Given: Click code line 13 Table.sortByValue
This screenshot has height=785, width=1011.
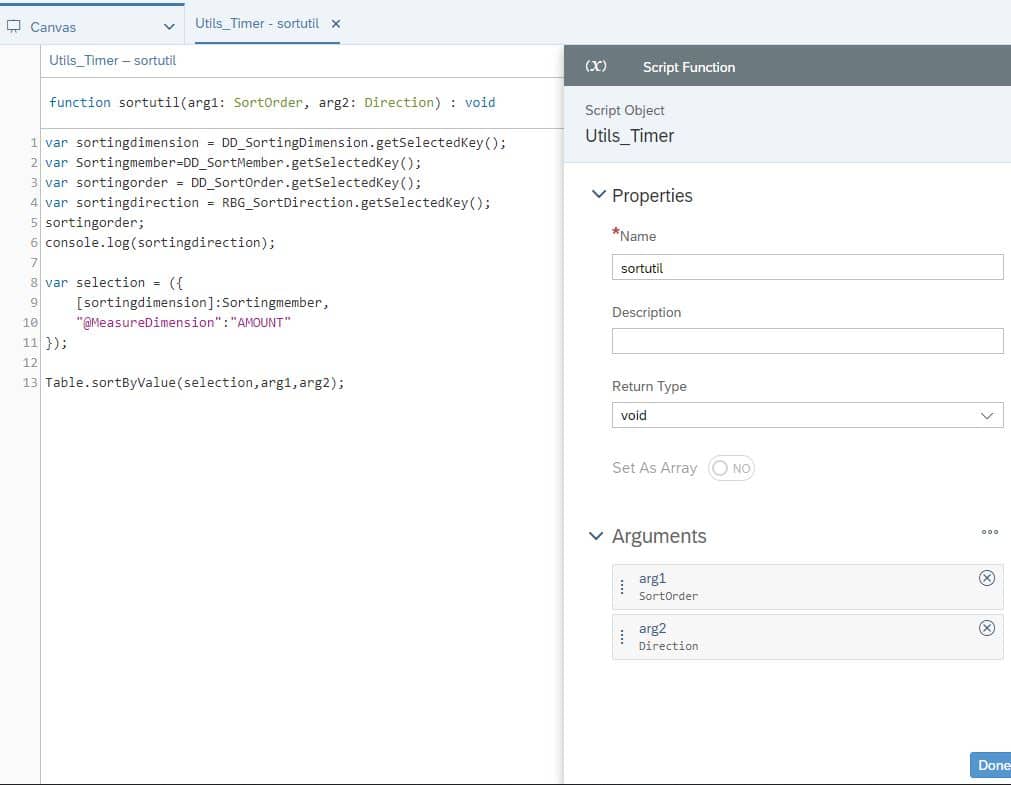Looking at the screenshot, I should pyautogui.click(x=195, y=383).
